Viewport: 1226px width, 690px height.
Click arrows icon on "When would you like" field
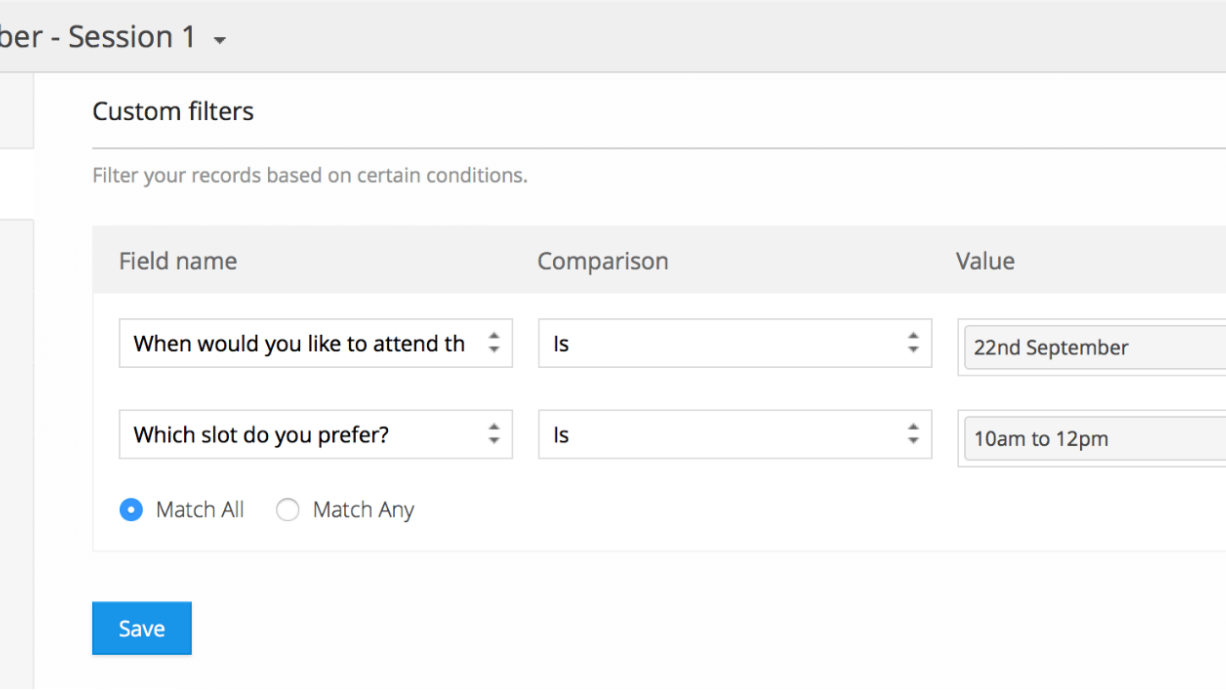[494, 343]
